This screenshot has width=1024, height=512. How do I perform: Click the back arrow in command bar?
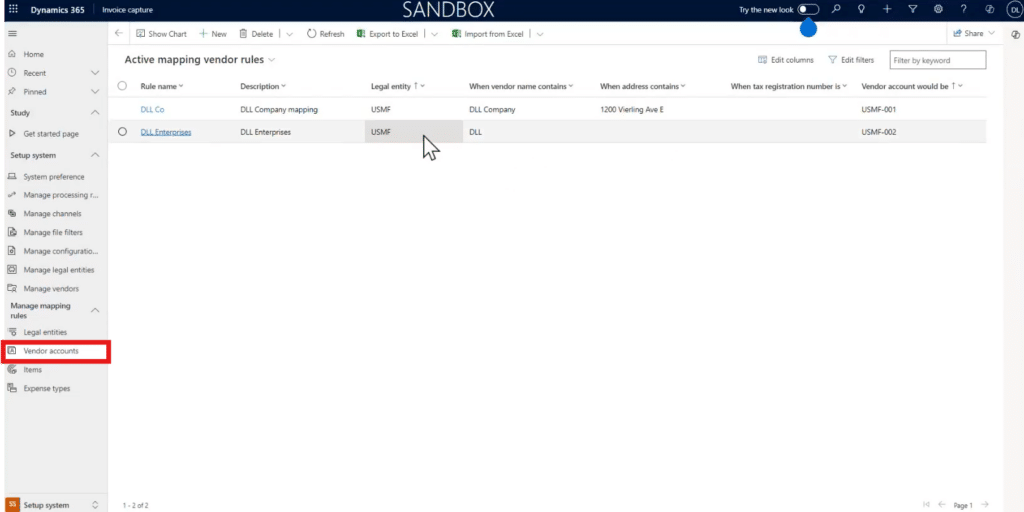pos(118,33)
